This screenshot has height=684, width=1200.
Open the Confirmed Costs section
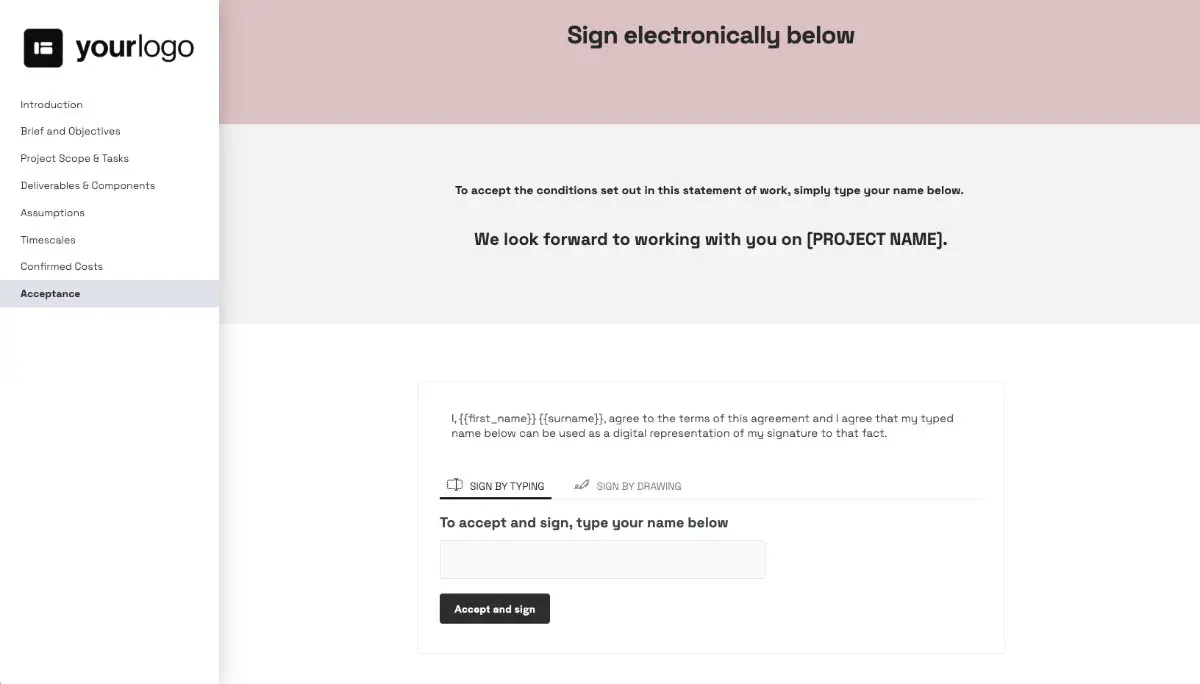pyautogui.click(x=61, y=266)
